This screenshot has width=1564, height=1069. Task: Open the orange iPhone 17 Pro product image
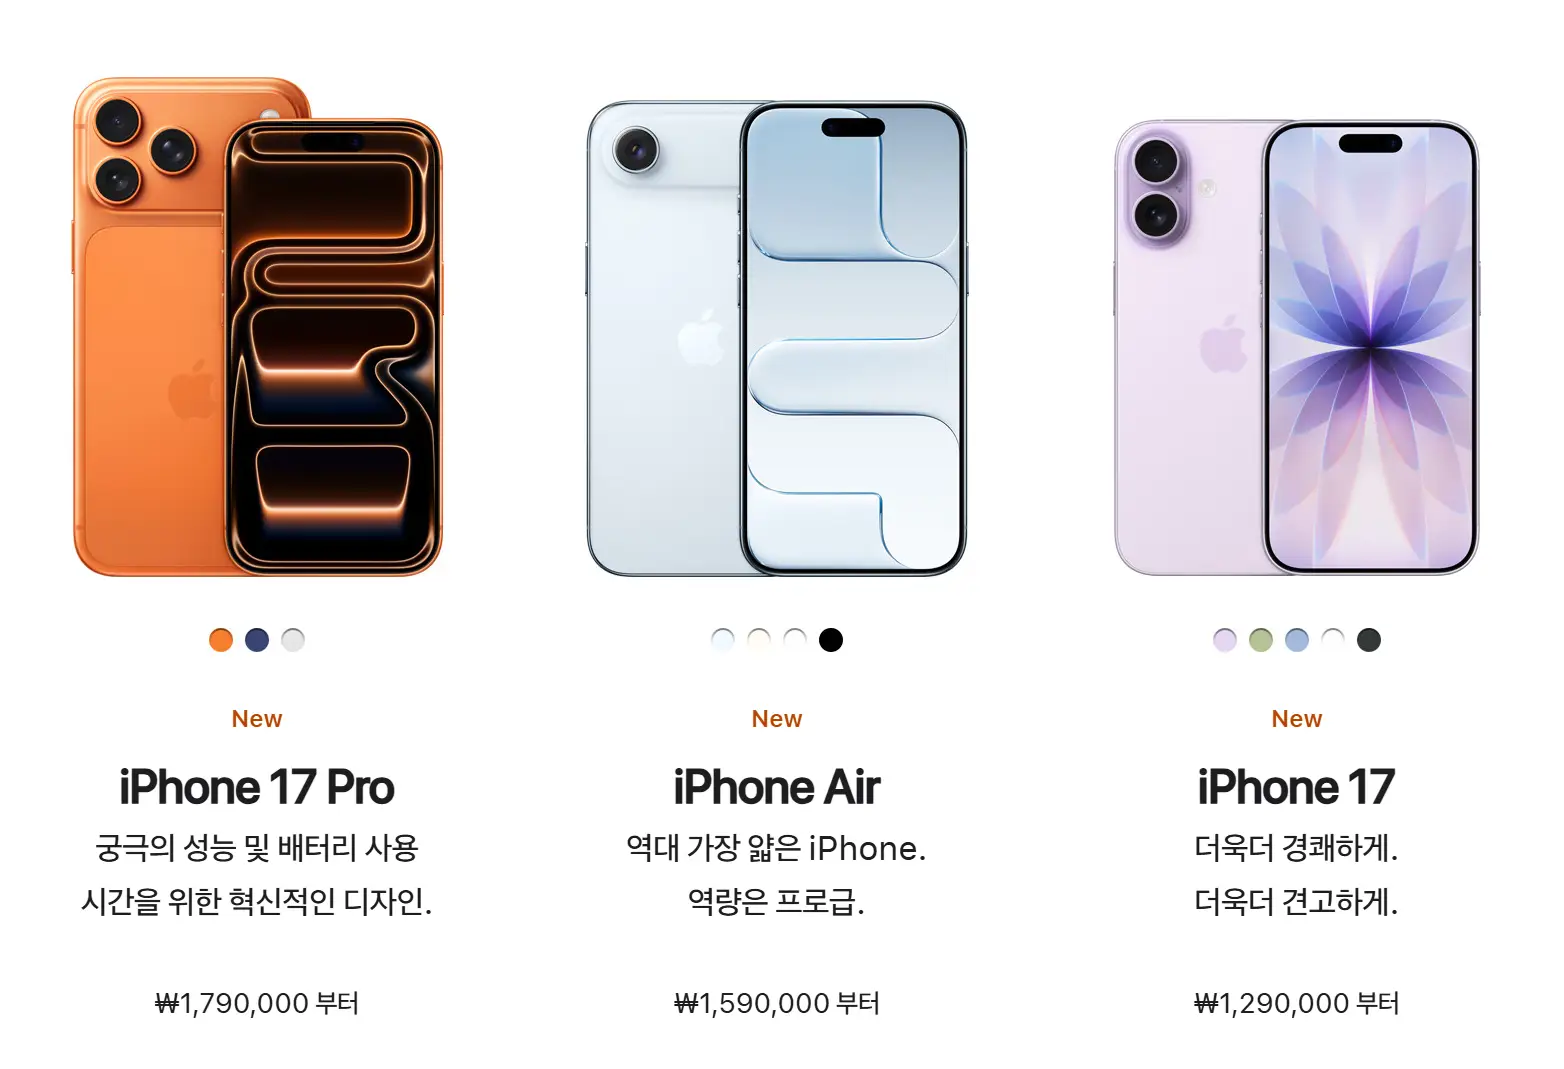click(257, 327)
